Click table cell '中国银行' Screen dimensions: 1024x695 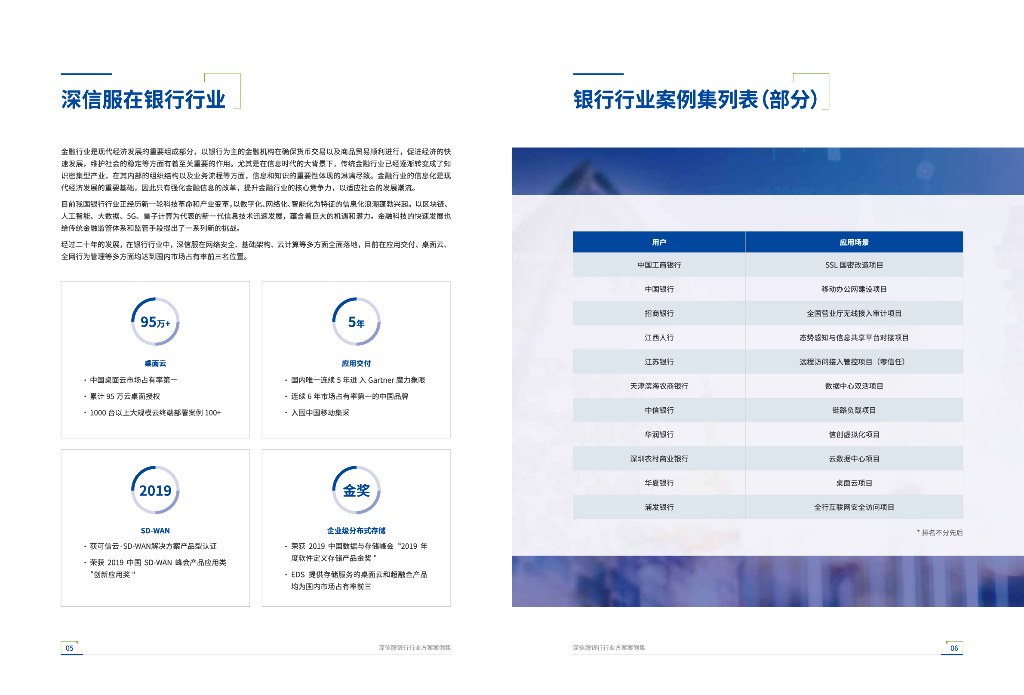(x=659, y=289)
